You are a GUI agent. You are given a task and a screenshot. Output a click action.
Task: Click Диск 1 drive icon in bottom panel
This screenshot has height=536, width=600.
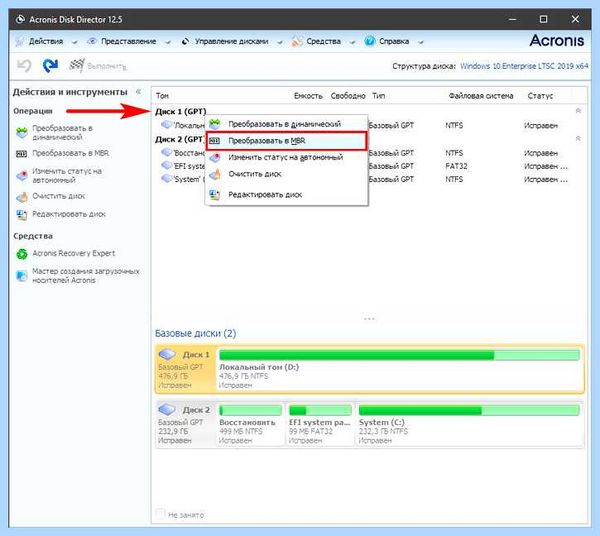pyautogui.click(x=167, y=354)
